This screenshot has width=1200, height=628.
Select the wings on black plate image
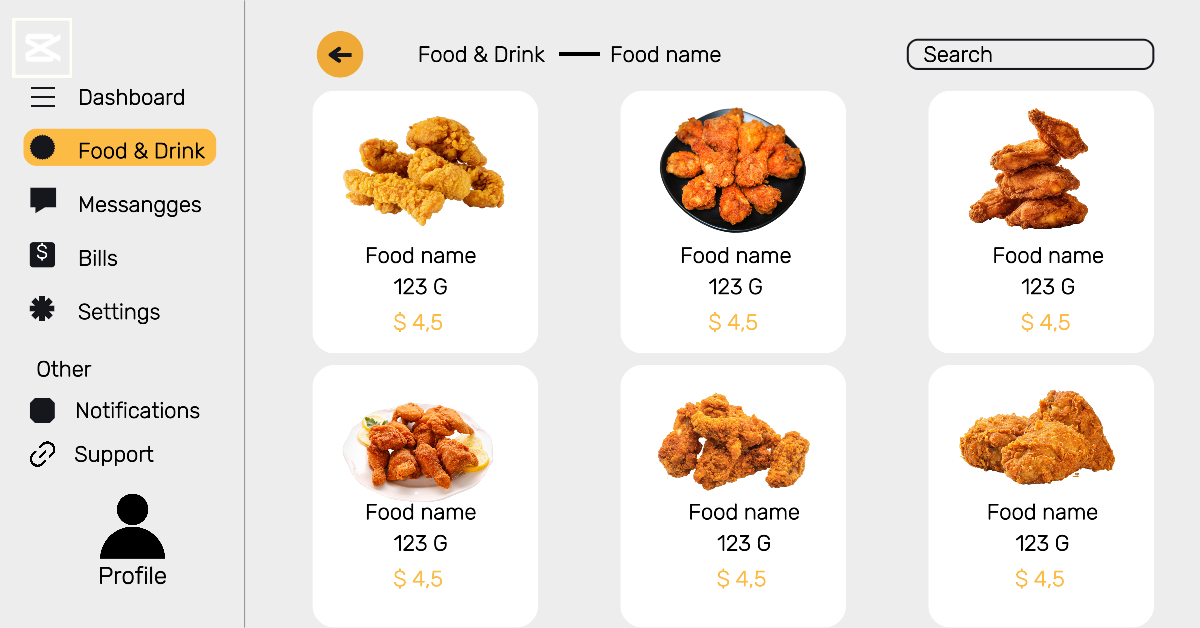pos(732,170)
